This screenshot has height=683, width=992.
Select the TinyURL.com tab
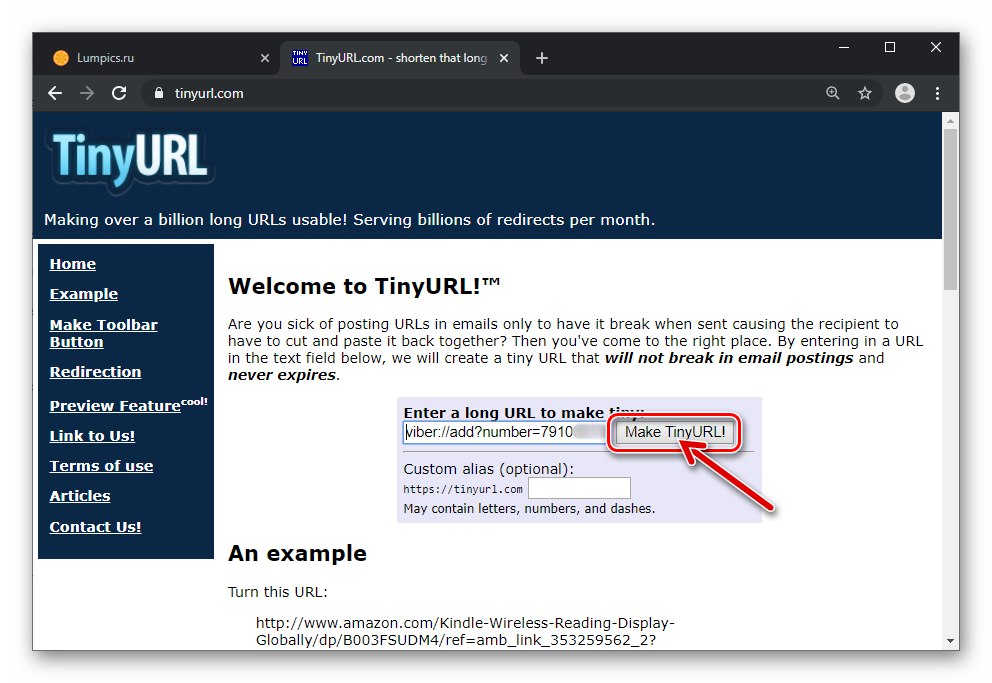(x=400, y=58)
